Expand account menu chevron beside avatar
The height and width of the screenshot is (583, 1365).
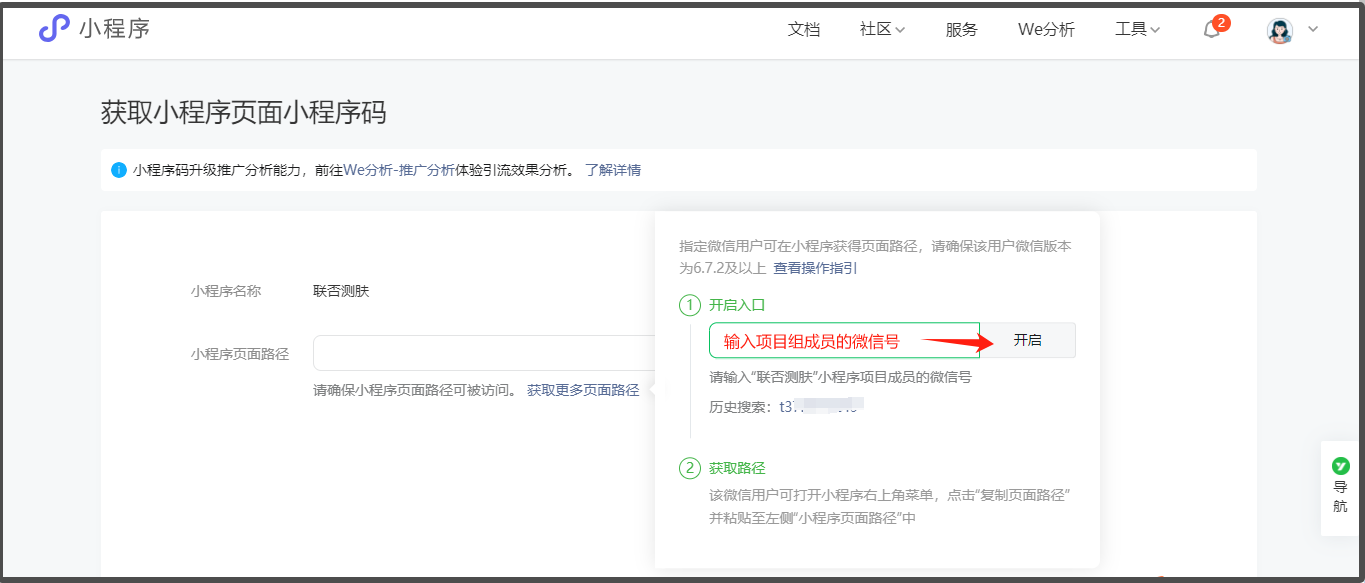pyautogui.click(x=1313, y=29)
